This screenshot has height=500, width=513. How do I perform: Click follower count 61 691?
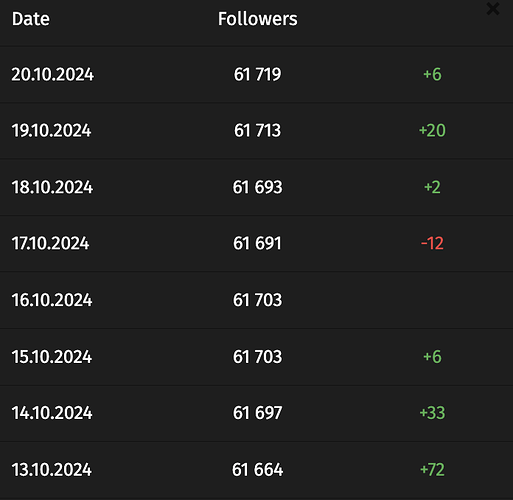pyautogui.click(x=257, y=243)
